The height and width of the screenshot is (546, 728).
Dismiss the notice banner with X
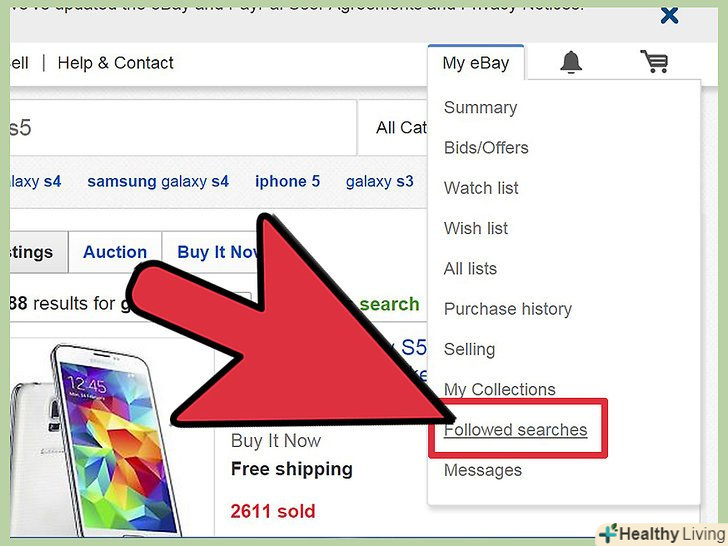tap(669, 15)
